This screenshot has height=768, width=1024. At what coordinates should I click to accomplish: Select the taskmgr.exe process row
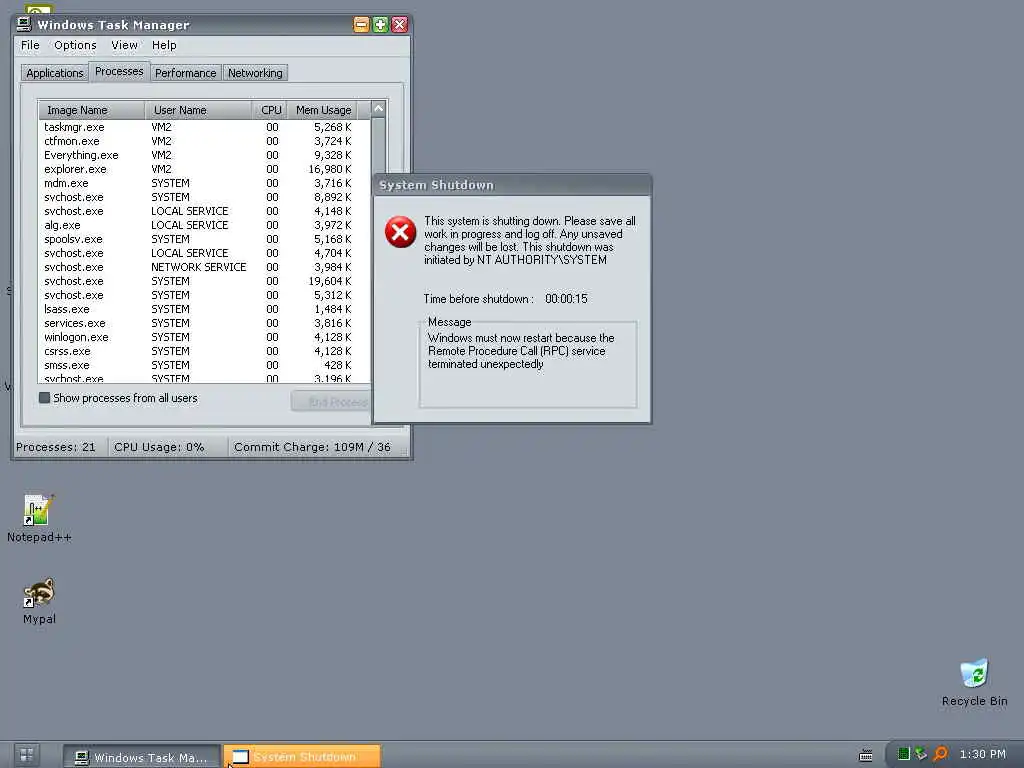[204, 127]
